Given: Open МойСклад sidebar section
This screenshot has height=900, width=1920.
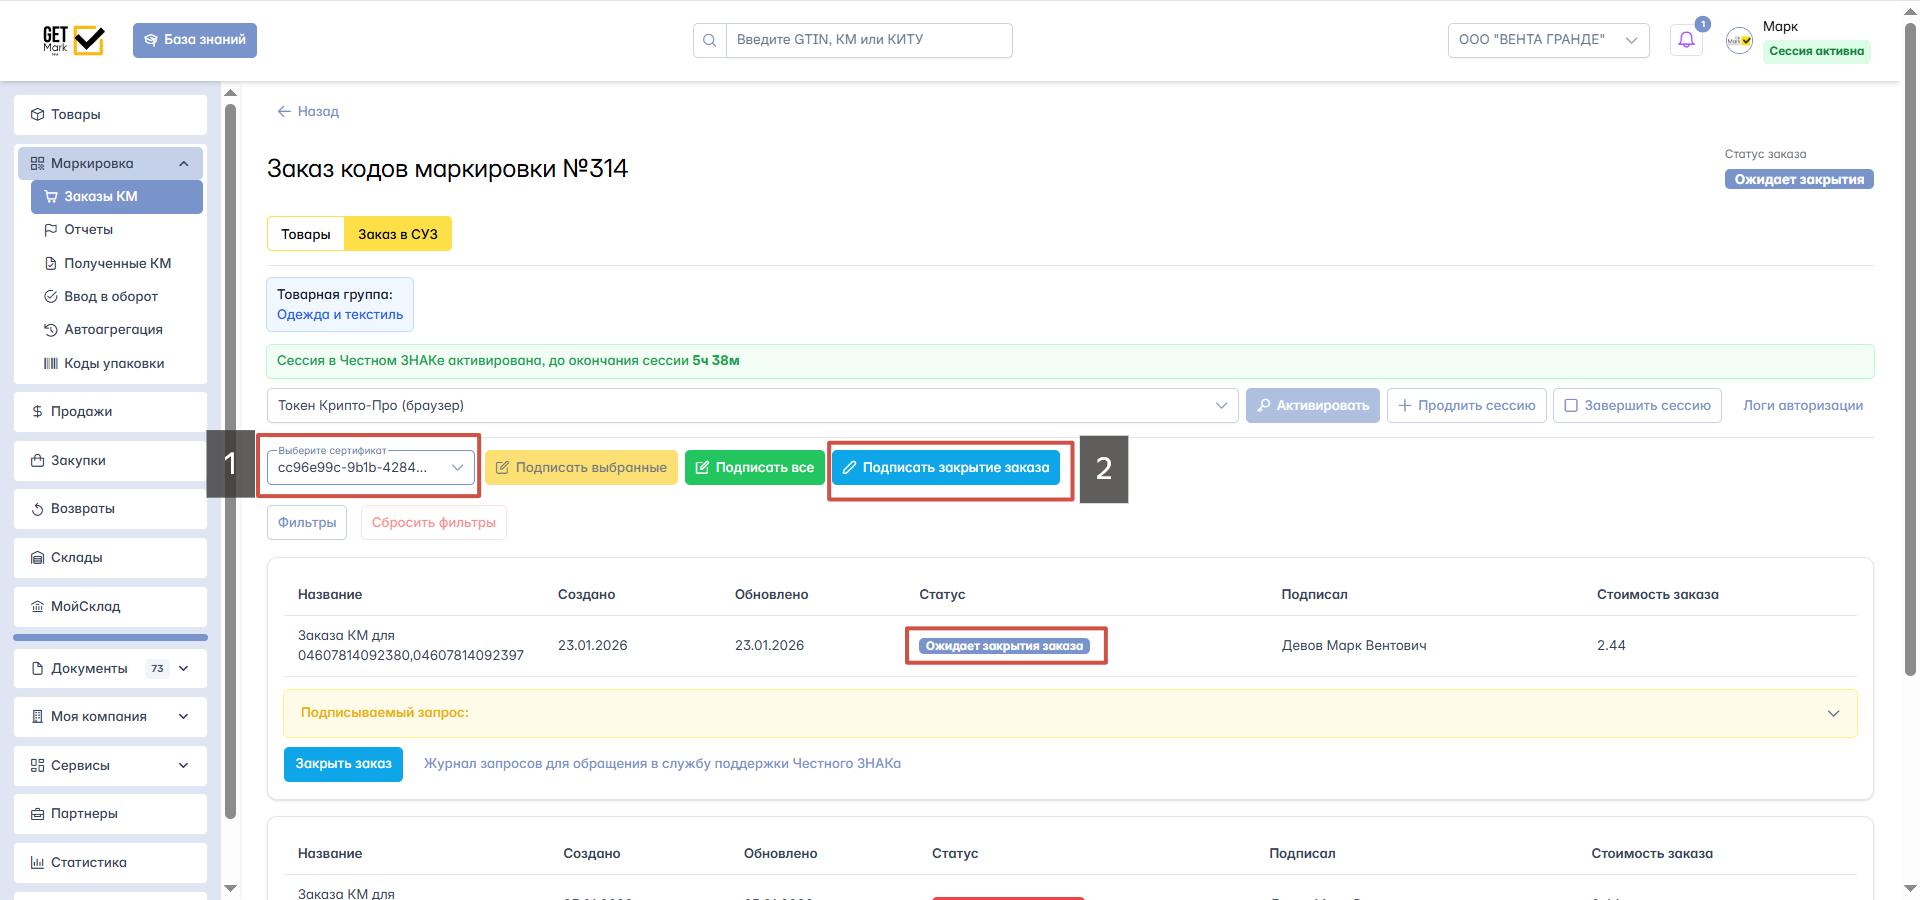Looking at the screenshot, I should coord(110,607).
